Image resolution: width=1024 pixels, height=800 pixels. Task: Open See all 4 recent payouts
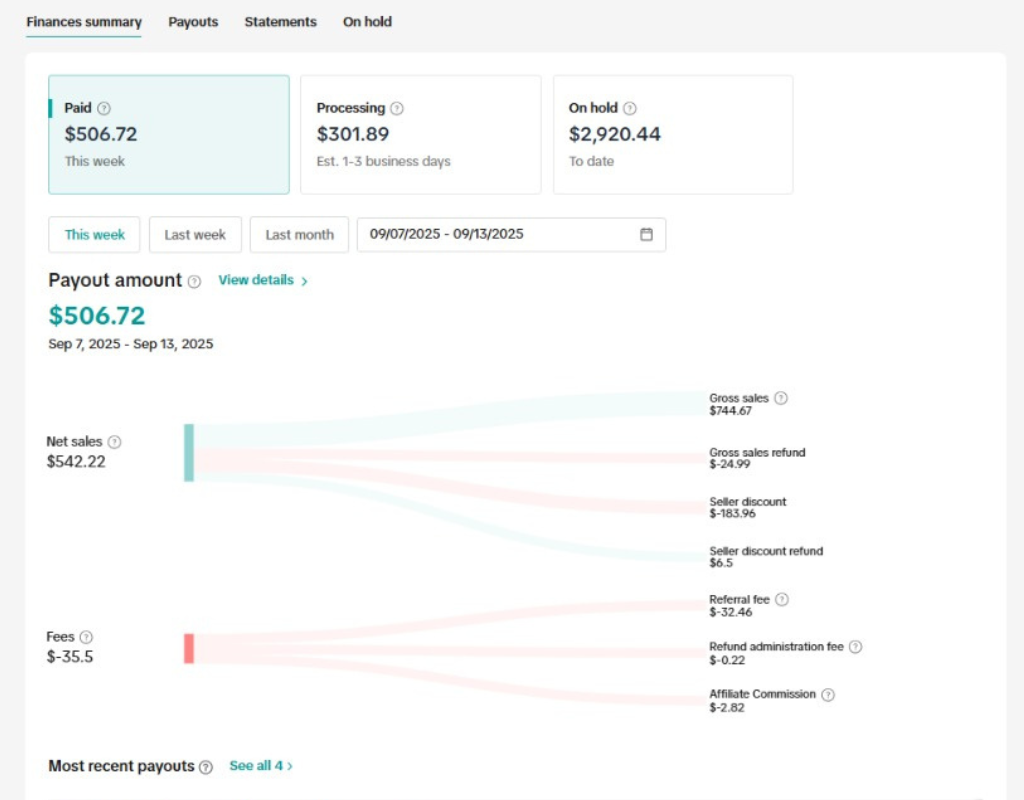(260, 766)
